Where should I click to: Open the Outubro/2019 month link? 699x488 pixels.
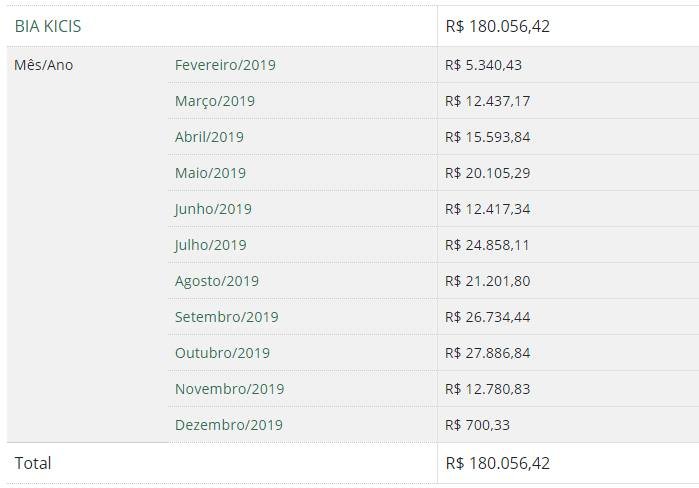[x=222, y=353]
